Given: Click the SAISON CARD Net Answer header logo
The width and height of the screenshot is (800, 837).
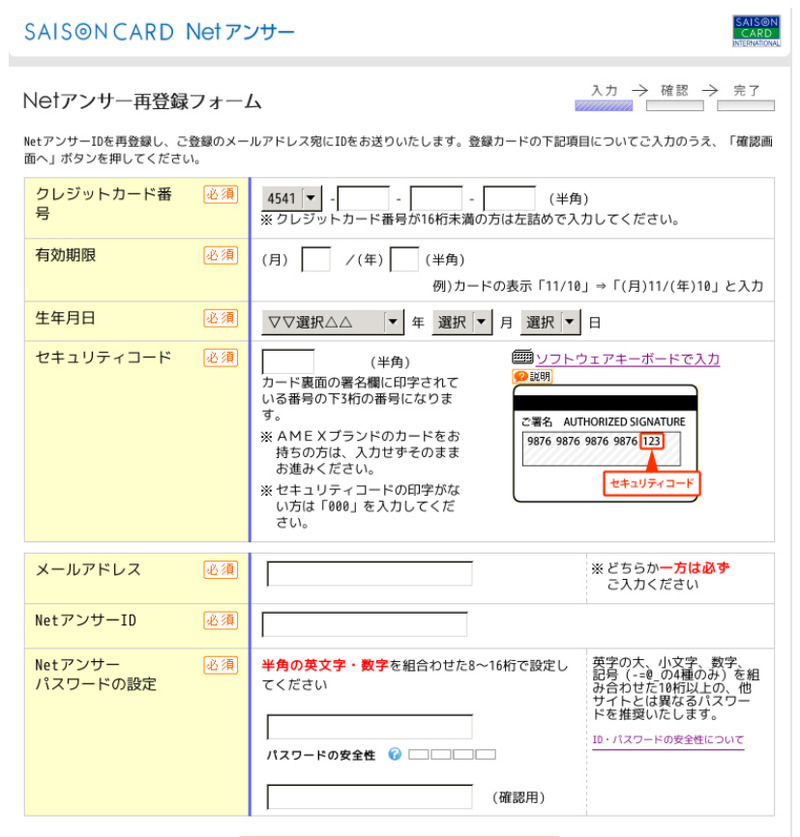Looking at the screenshot, I should click(159, 31).
